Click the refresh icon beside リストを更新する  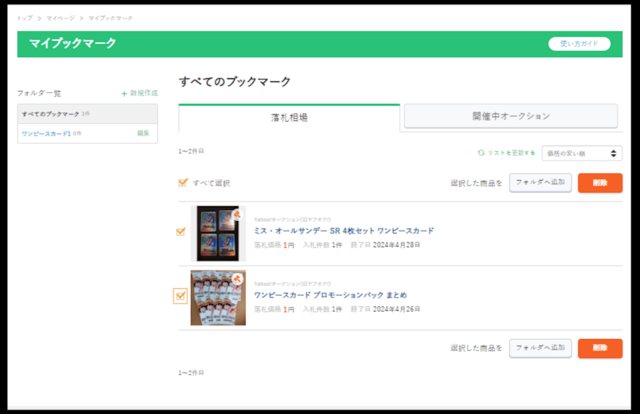481,153
